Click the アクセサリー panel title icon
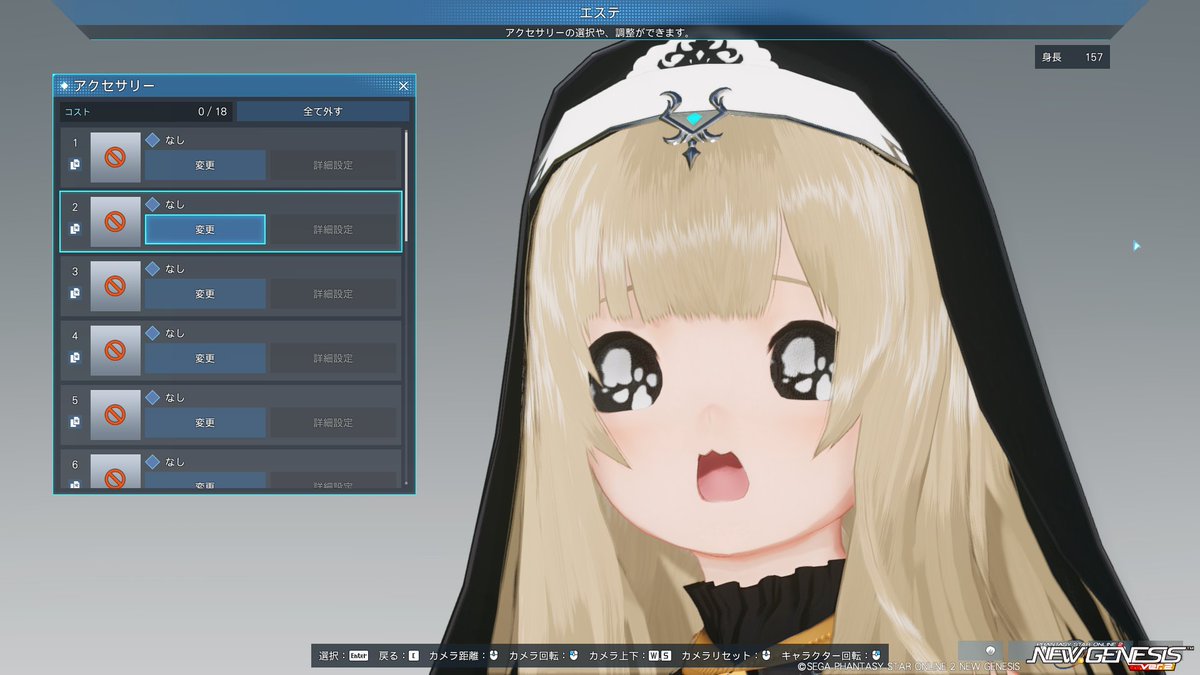Screen dimensions: 1200x675 click(x=65, y=86)
